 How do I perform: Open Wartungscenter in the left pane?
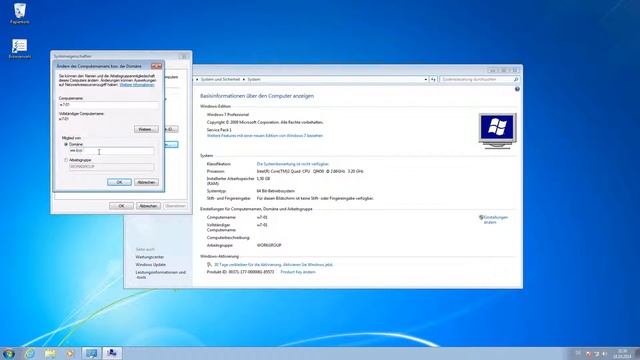150,257
